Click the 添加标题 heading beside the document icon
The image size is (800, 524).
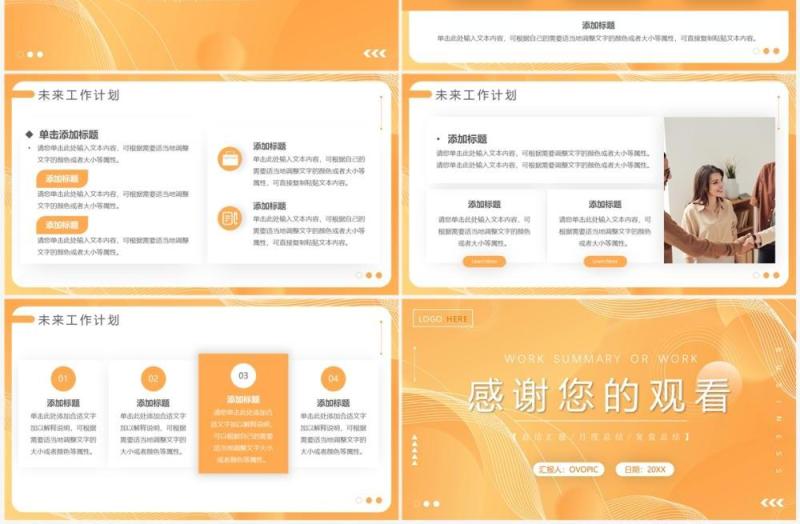[269, 206]
